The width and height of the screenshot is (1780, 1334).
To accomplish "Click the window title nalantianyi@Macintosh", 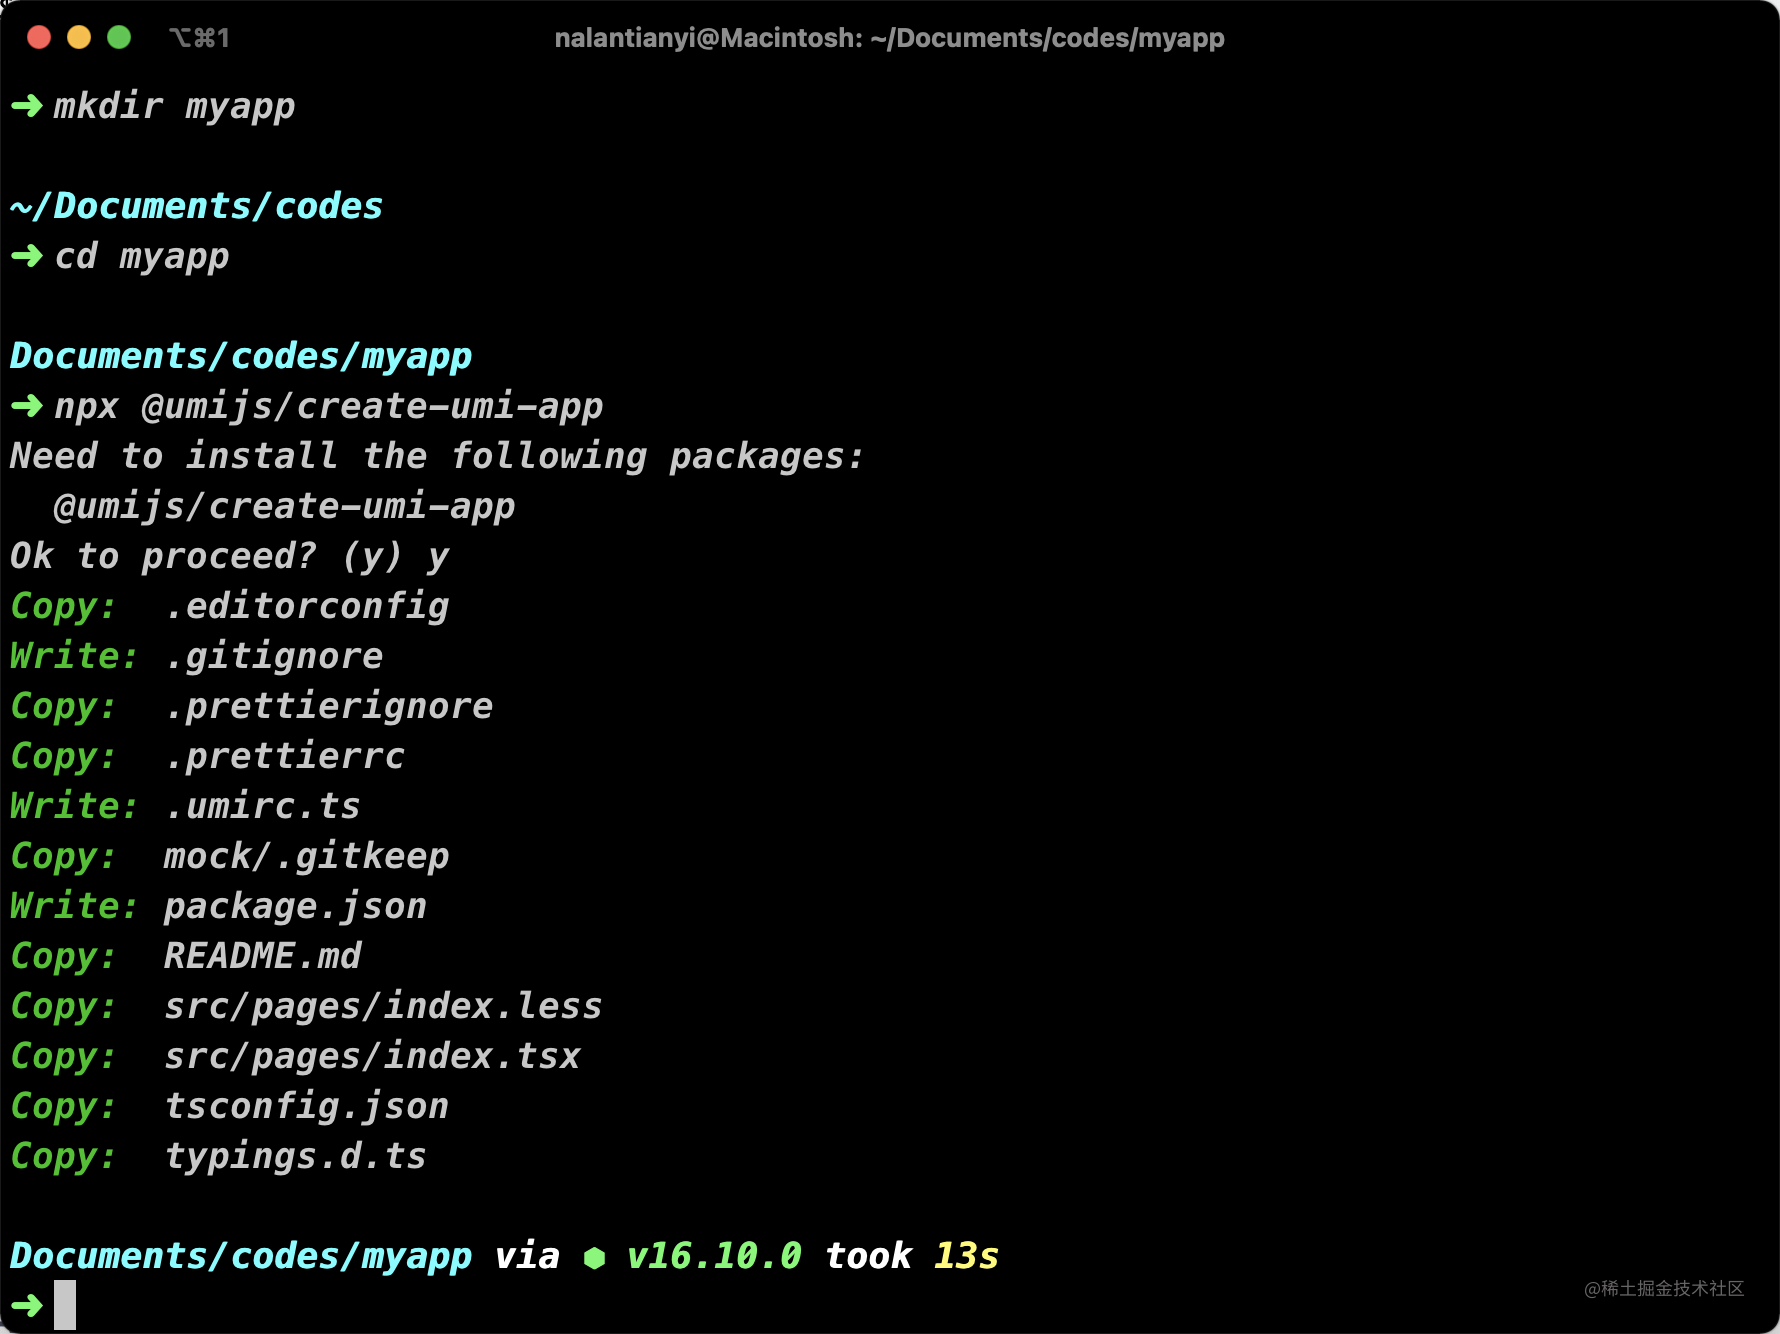I will pyautogui.click(x=889, y=38).
